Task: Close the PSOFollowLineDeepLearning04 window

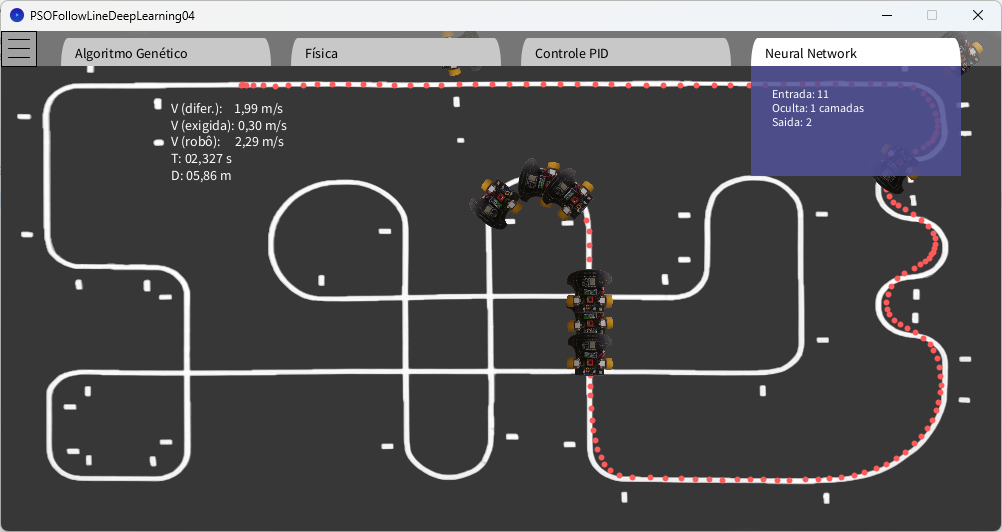Action: pyautogui.click(x=978, y=15)
